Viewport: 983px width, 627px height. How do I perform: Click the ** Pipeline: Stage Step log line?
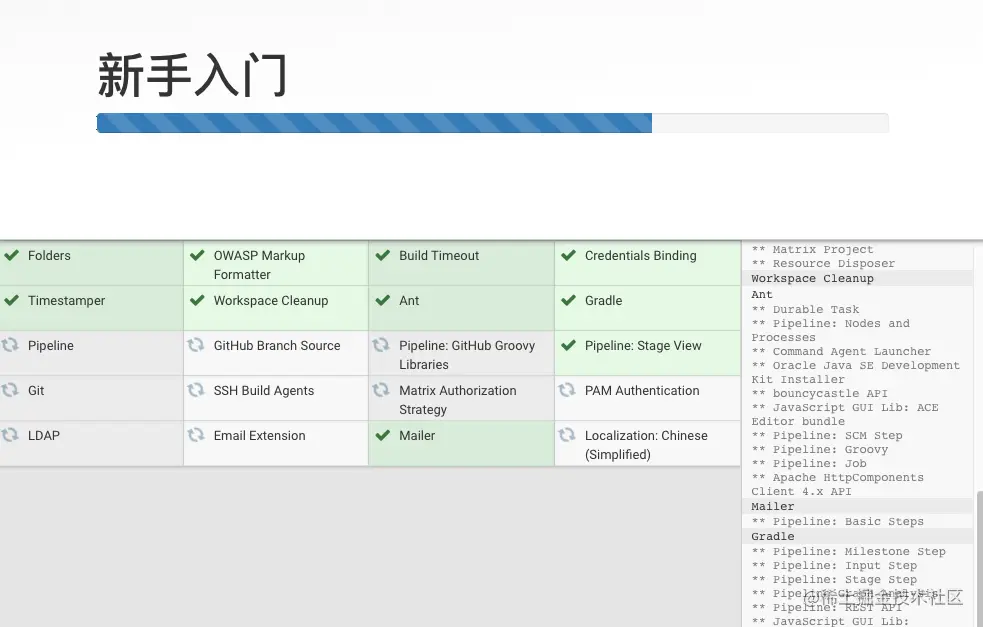pos(834,580)
